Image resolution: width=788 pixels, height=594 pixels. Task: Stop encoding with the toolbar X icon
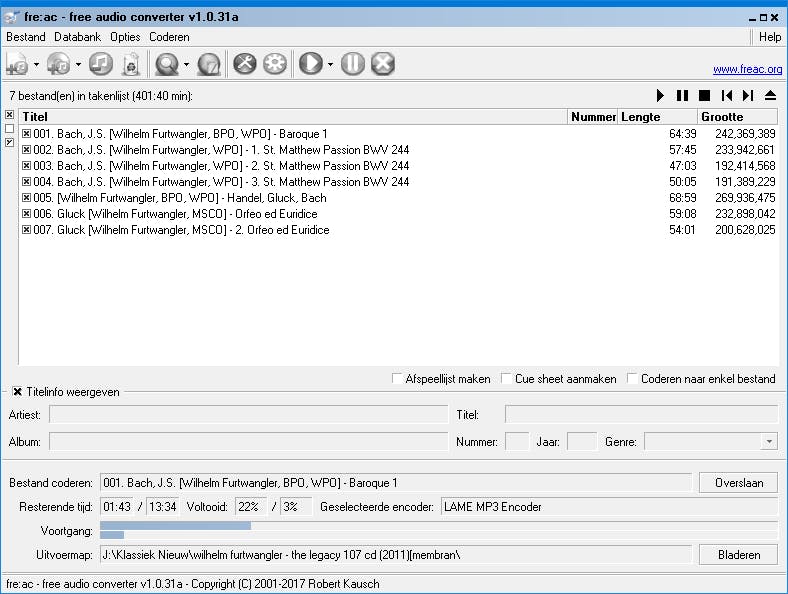[383, 64]
